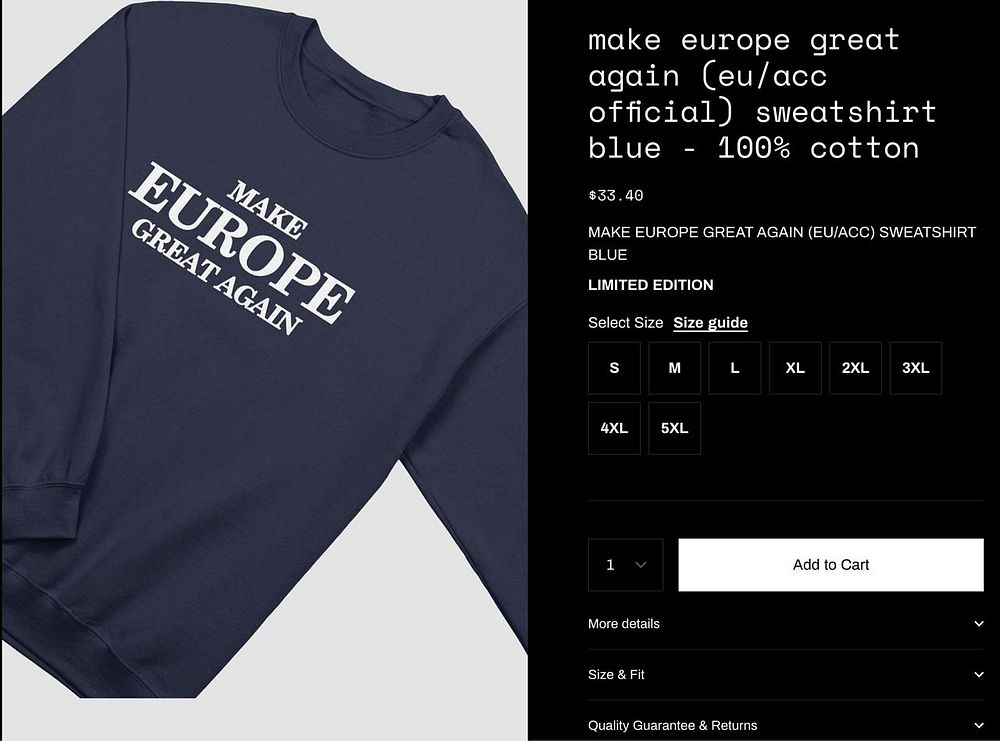Screen dimensions: 1000x741
Task: Click the chevron beside Size & Fit
Action: (x=979, y=675)
